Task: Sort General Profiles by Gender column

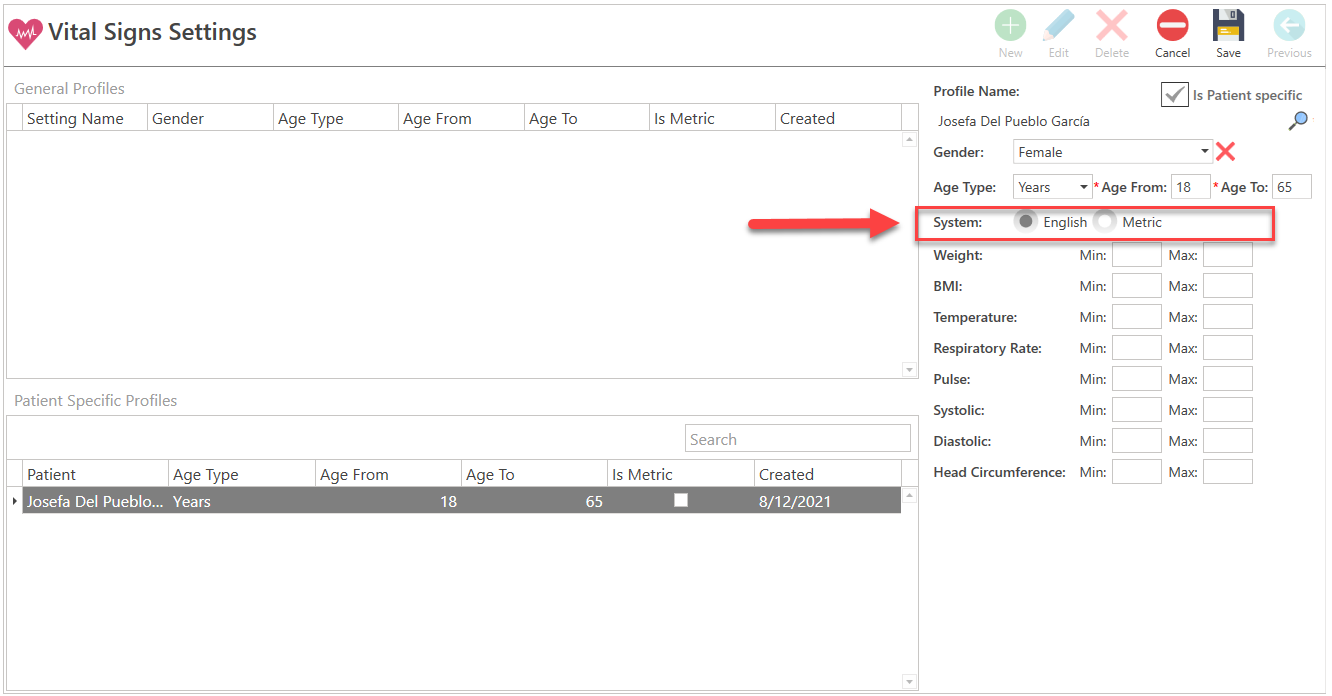Action: point(211,118)
